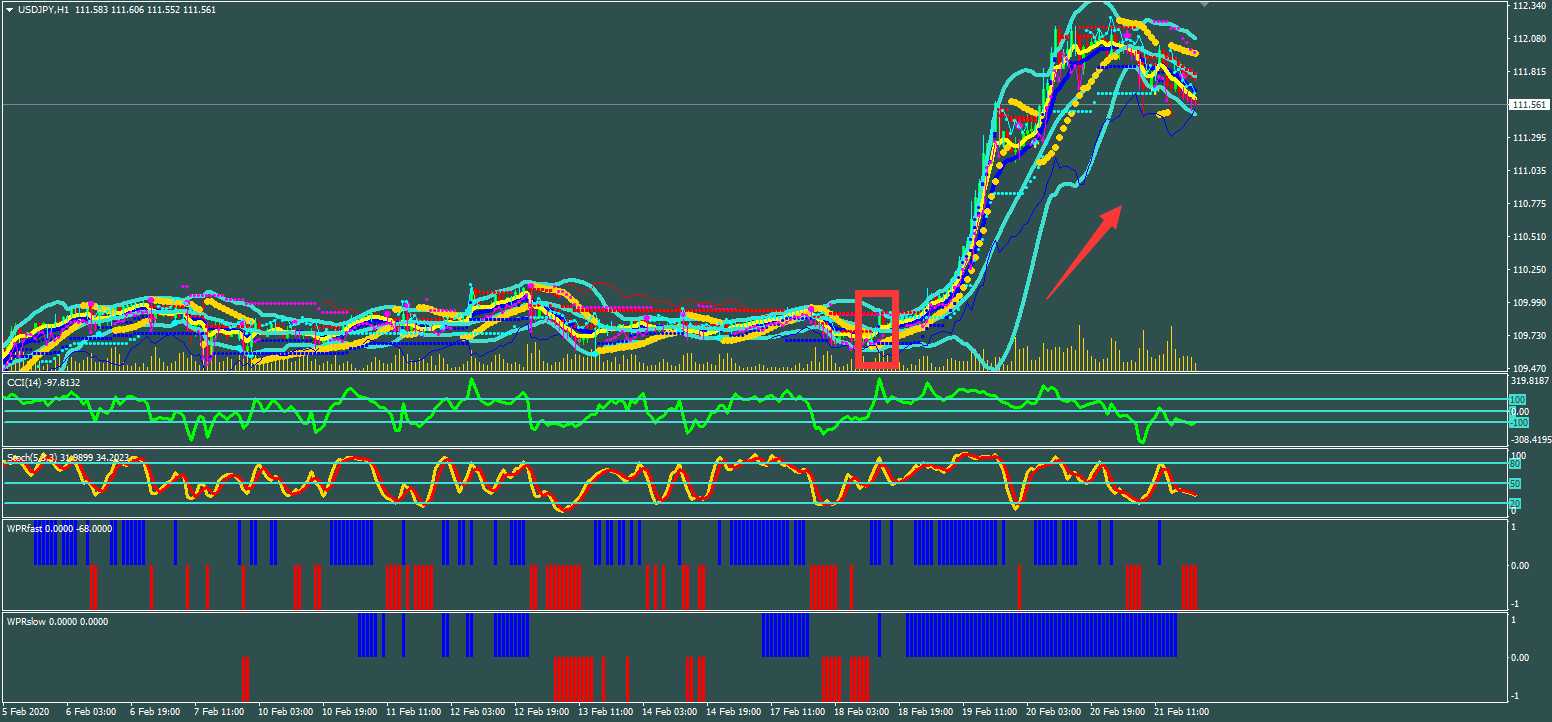This screenshot has height=722, width=1552.
Task: Click the gray chart shift marker triangle
Action: coord(1204,5)
